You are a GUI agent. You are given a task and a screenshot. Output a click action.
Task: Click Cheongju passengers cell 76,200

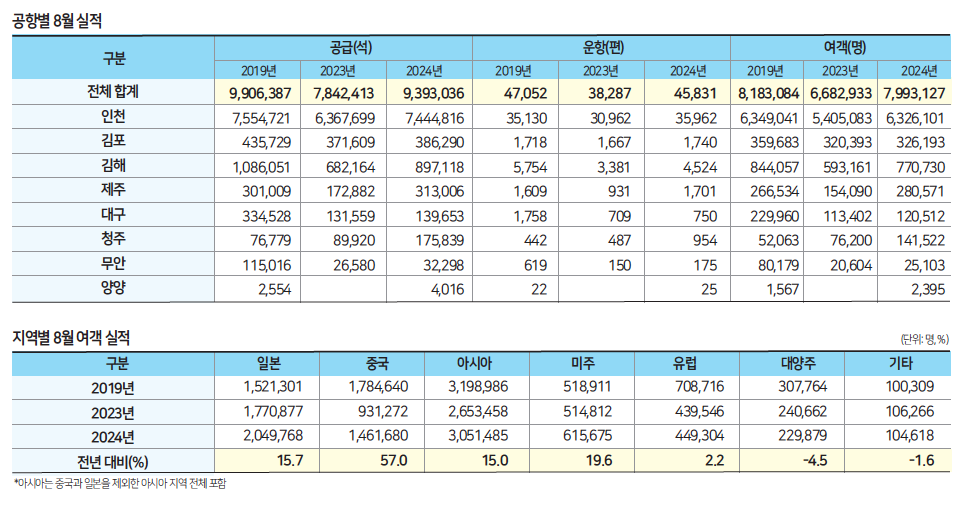pos(851,241)
